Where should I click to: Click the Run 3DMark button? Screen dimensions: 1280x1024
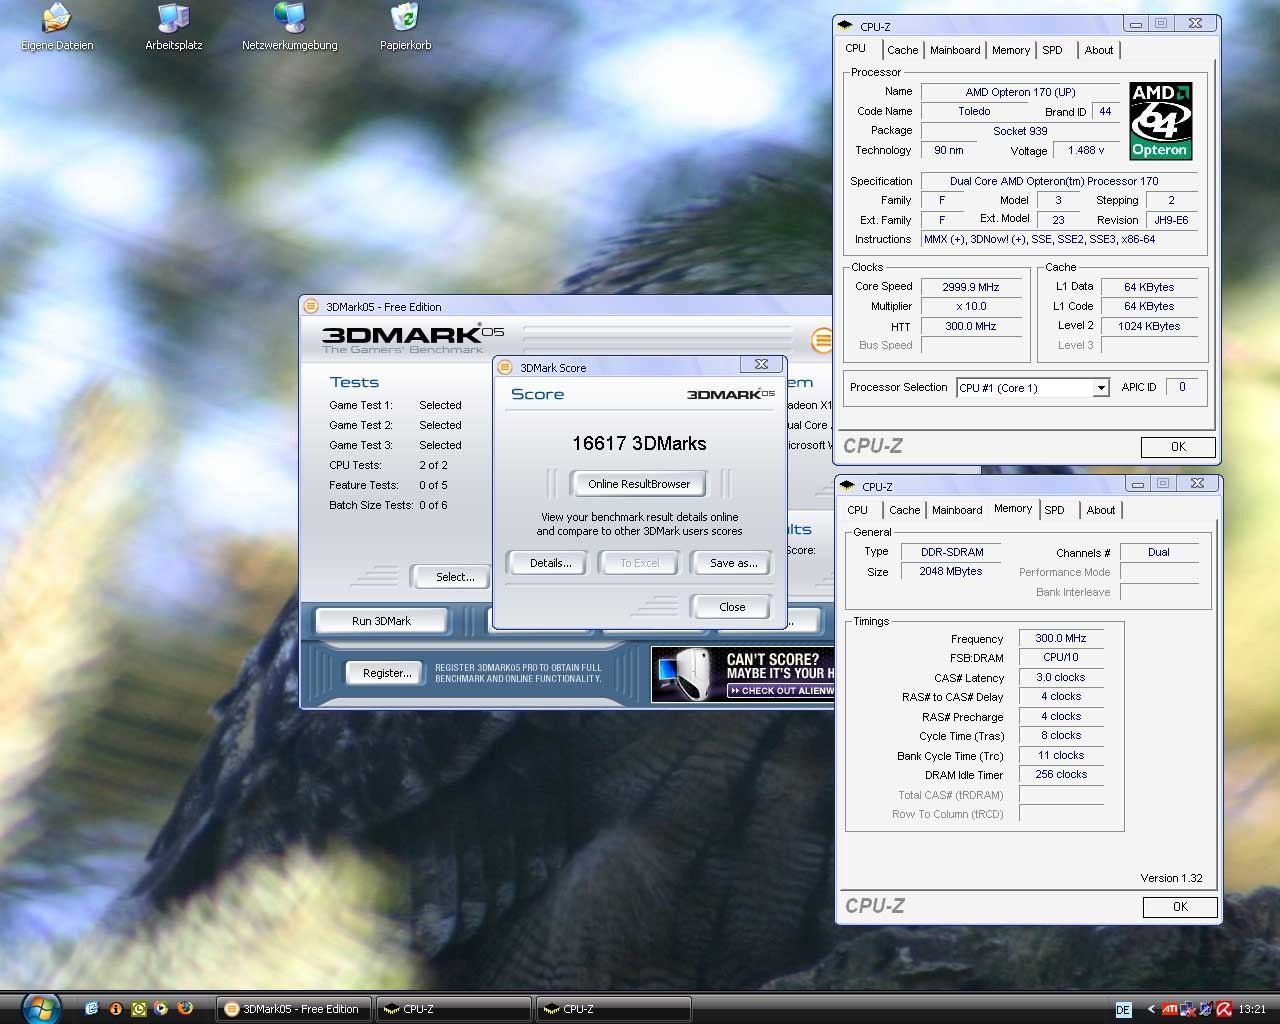tap(382, 621)
